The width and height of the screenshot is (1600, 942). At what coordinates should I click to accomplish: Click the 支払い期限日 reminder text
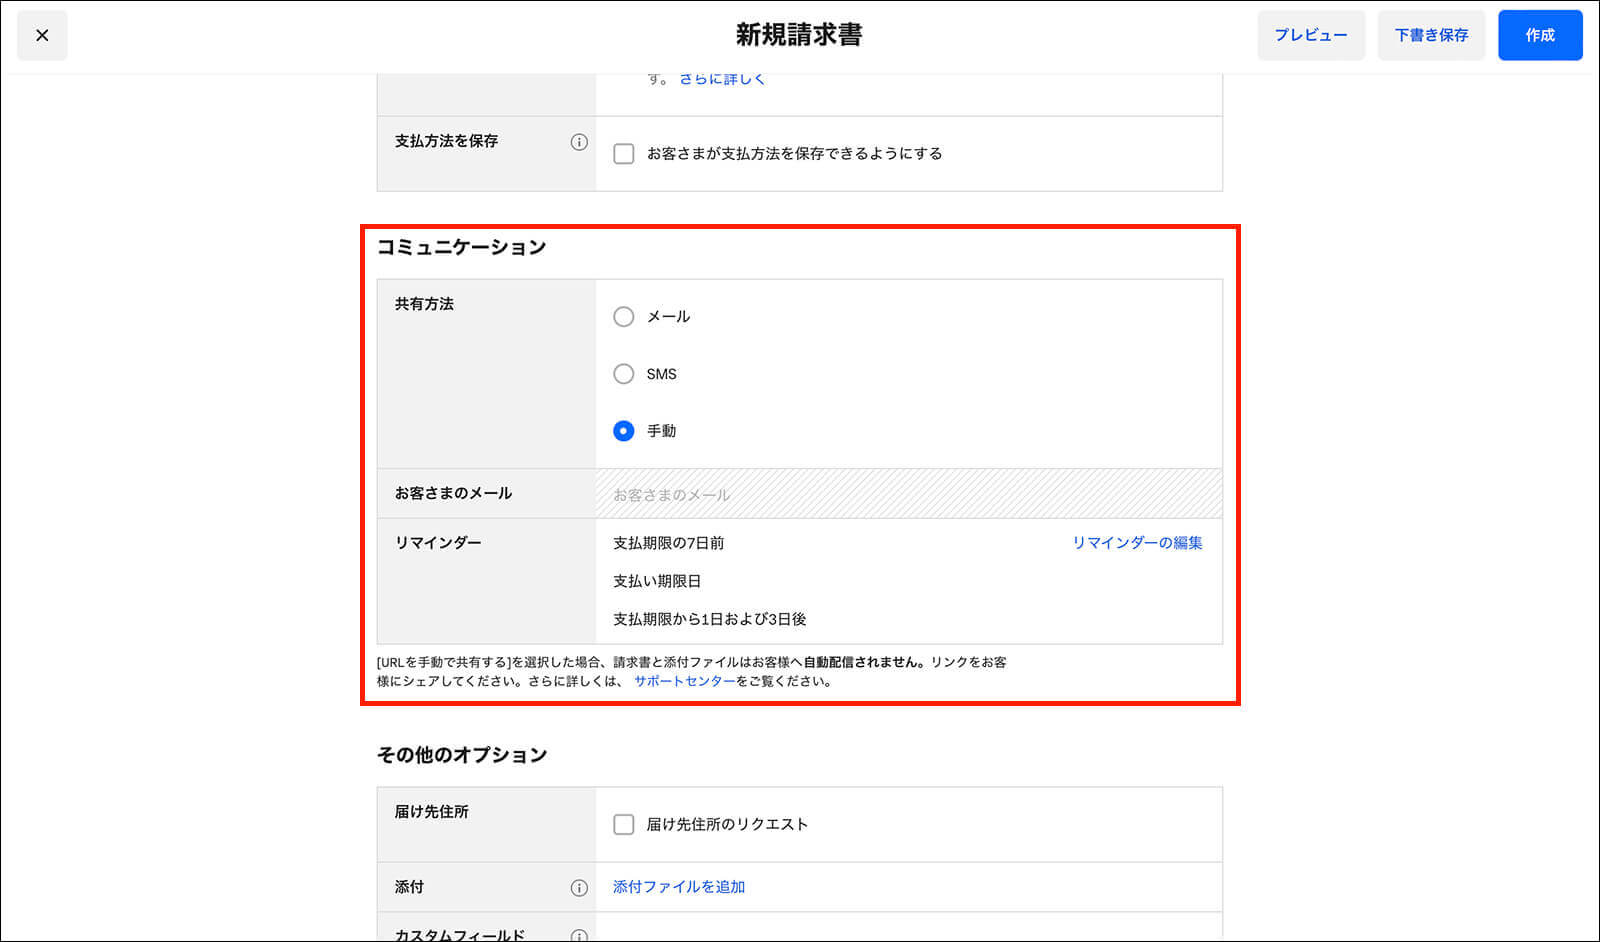(x=657, y=581)
